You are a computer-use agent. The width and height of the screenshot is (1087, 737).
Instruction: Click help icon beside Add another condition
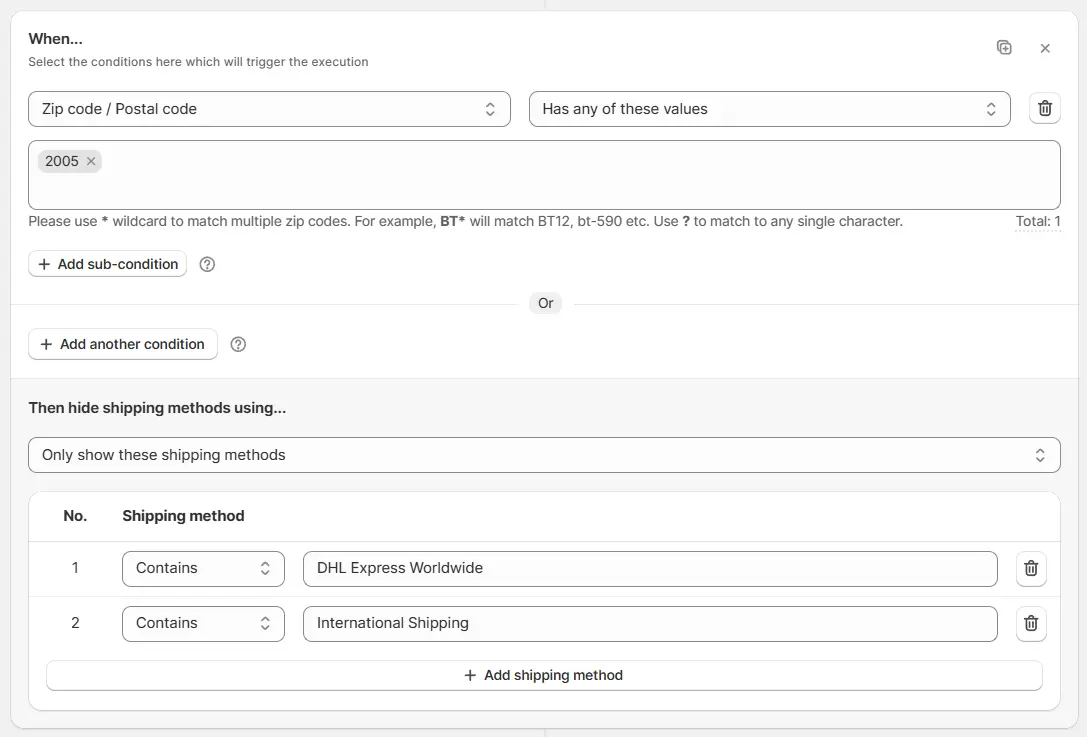[x=238, y=344]
